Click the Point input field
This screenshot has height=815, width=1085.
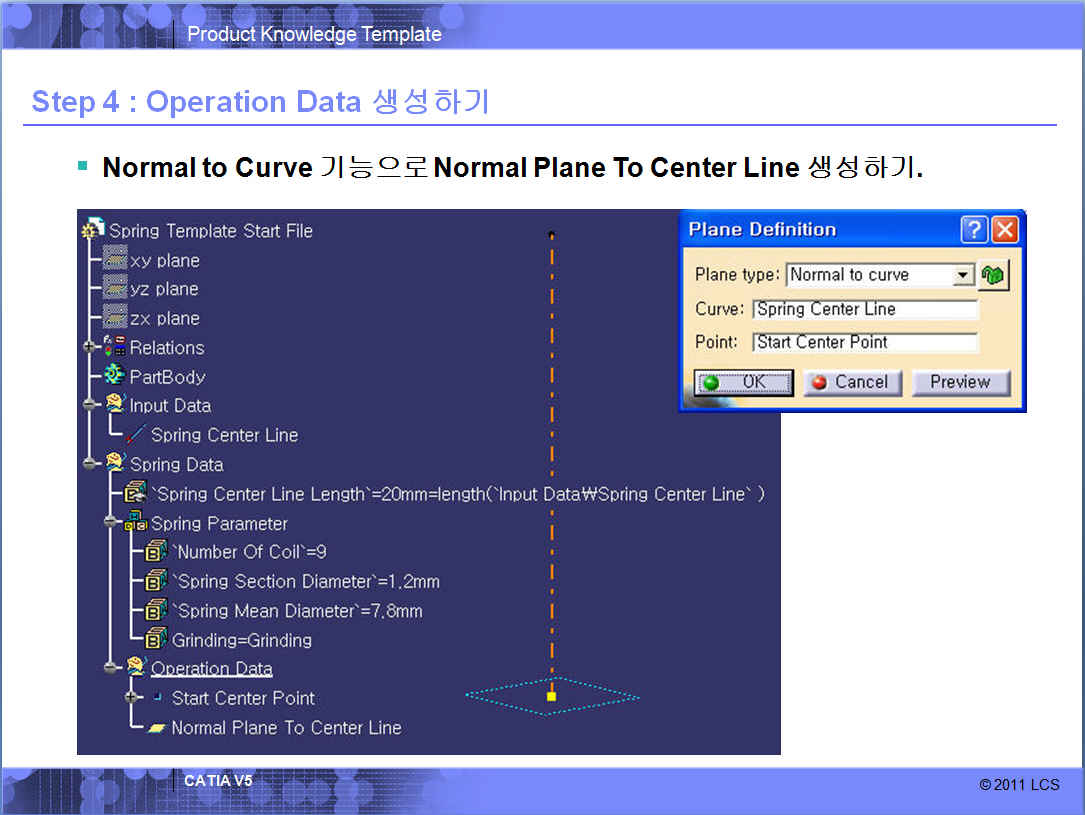tap(864, 342)
